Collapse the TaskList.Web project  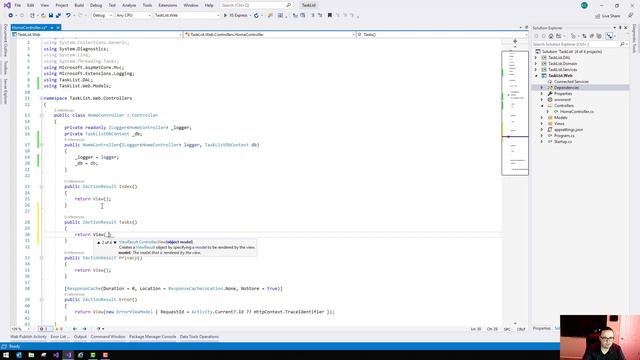click(x=536, y=76)
